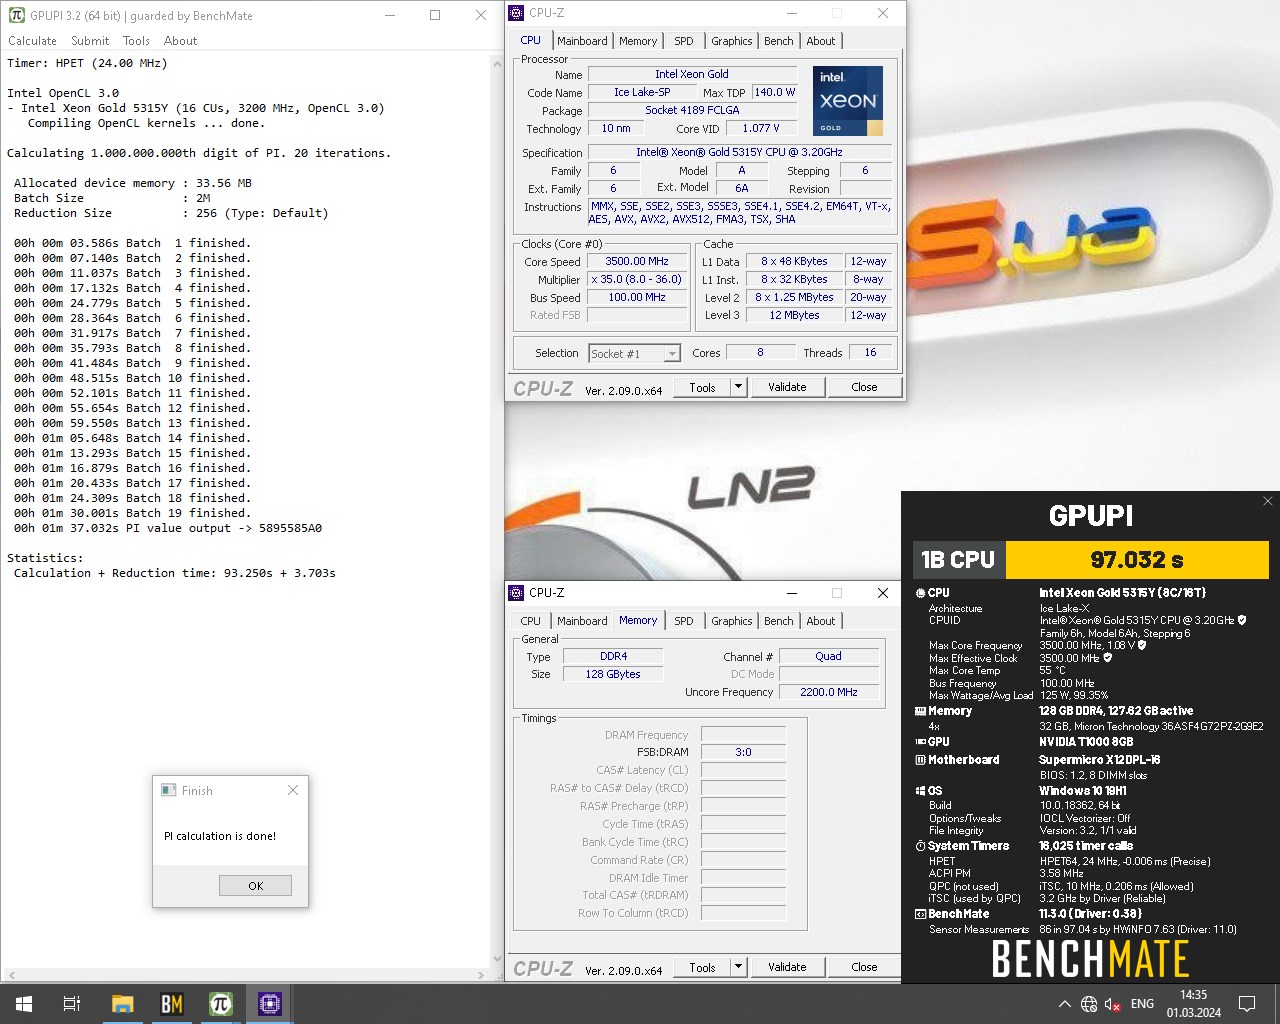Select Memory tab in lower CPU-Z
The height and width of the screenshot is (1024, 1280).
coord(638,620)
